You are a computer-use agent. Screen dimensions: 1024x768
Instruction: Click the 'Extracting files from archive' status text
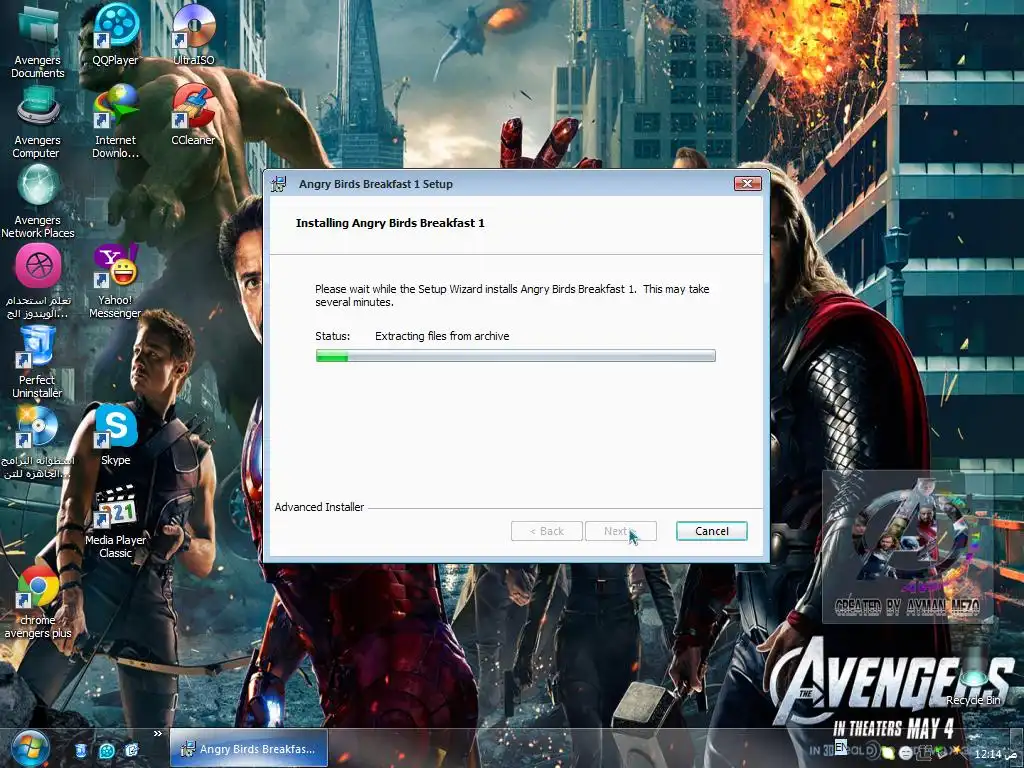(x=442, y=336)
